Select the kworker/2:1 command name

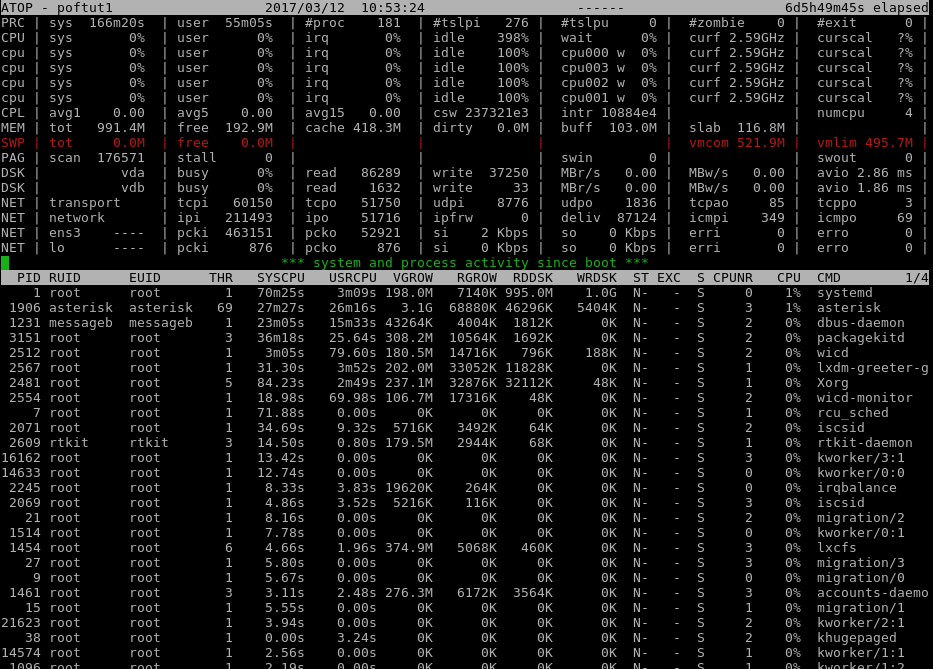861,623
